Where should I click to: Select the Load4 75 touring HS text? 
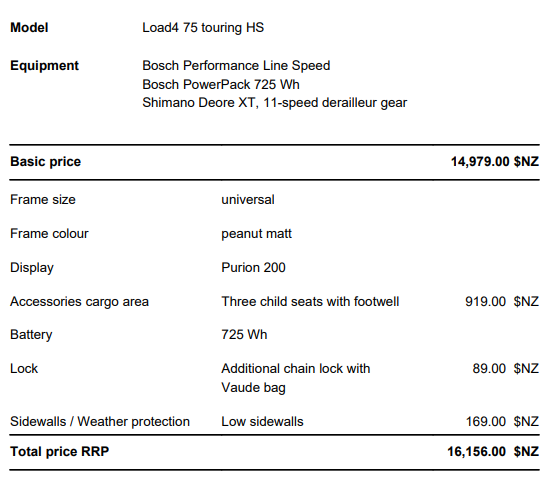pyautogui.click(x=203, y=28)
